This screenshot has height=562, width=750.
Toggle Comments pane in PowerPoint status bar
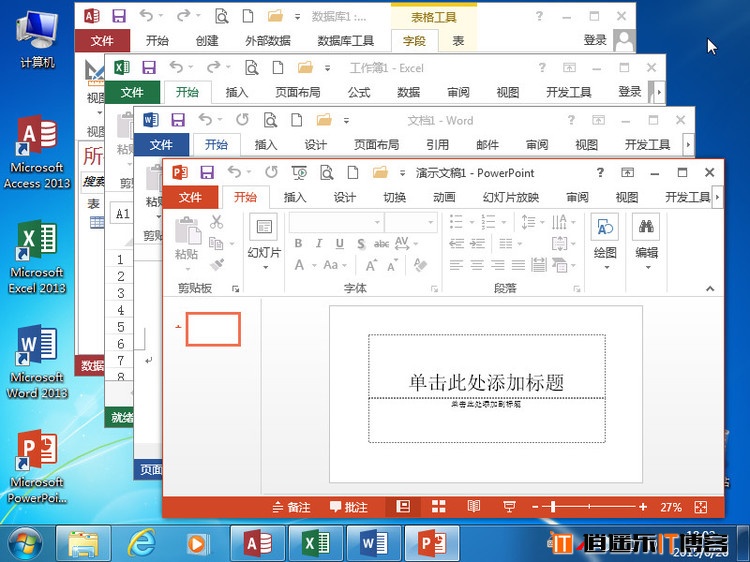point(349,507)
